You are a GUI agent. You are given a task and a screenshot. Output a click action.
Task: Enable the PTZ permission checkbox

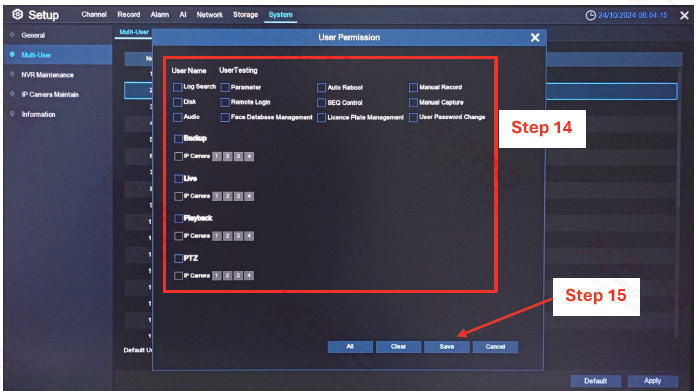pyautogui.click(x=178, y=258)
